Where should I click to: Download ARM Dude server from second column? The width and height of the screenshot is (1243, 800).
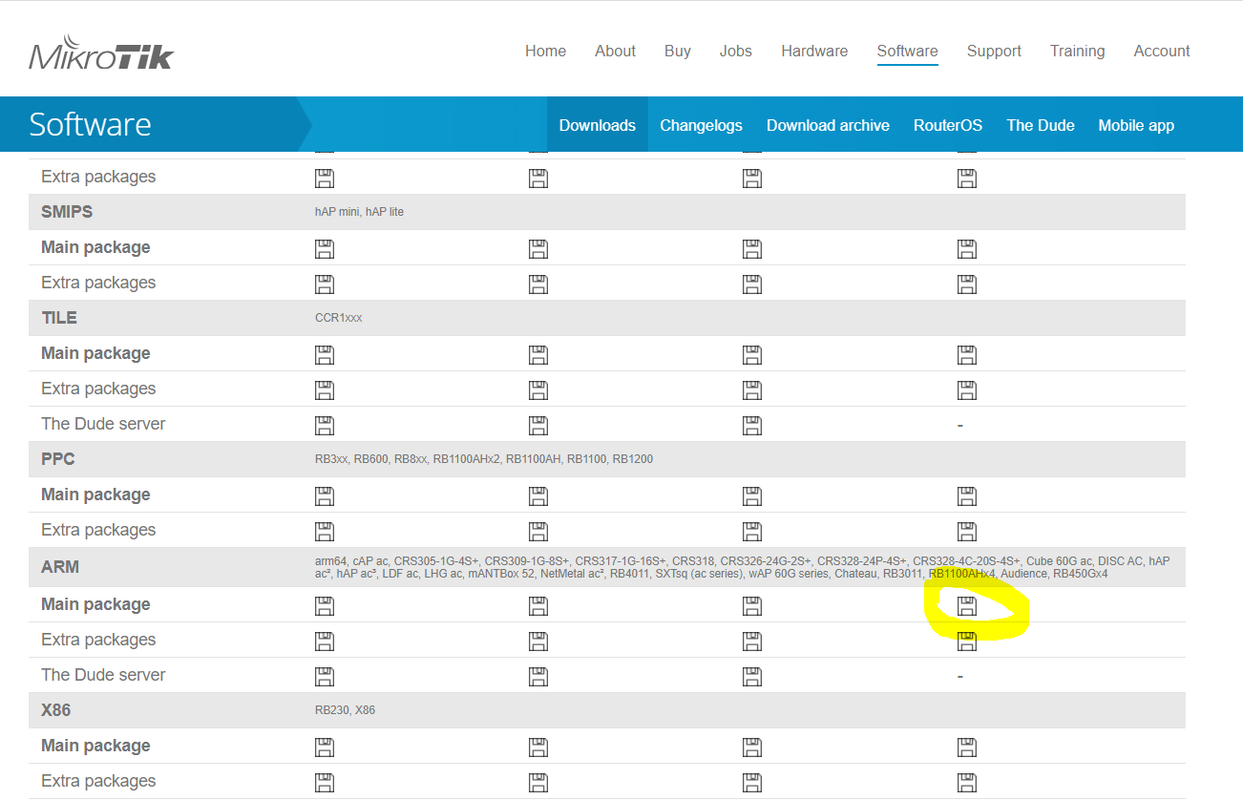tap(538, 676)
